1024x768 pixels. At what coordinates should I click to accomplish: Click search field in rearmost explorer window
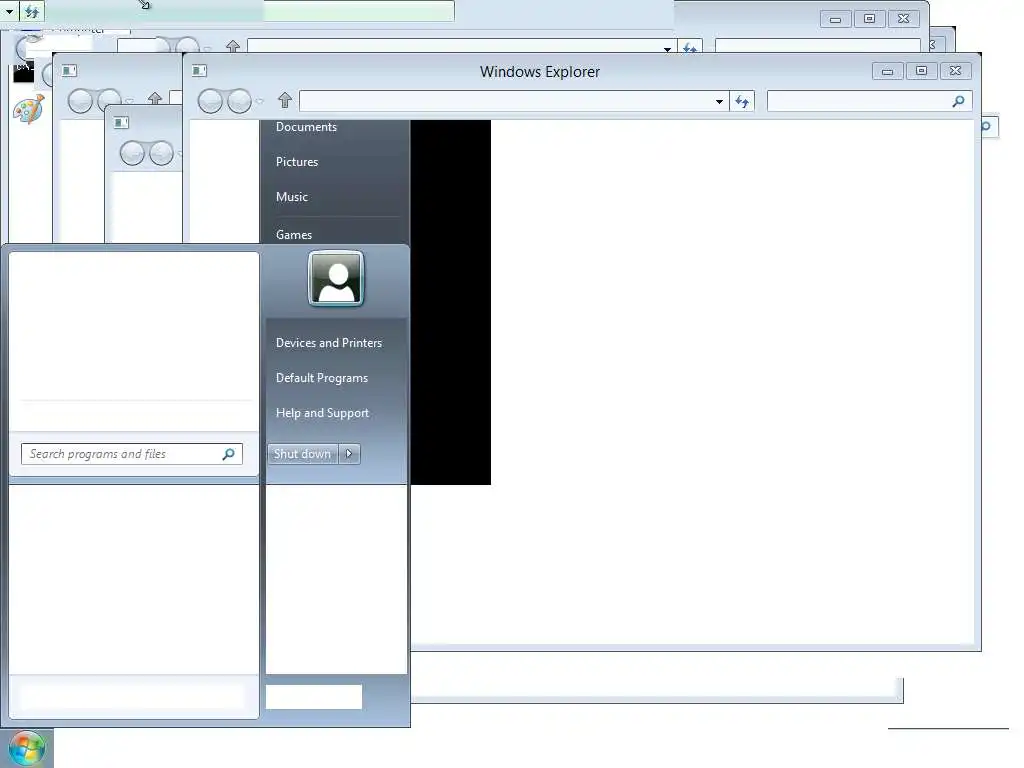point(818,46)
